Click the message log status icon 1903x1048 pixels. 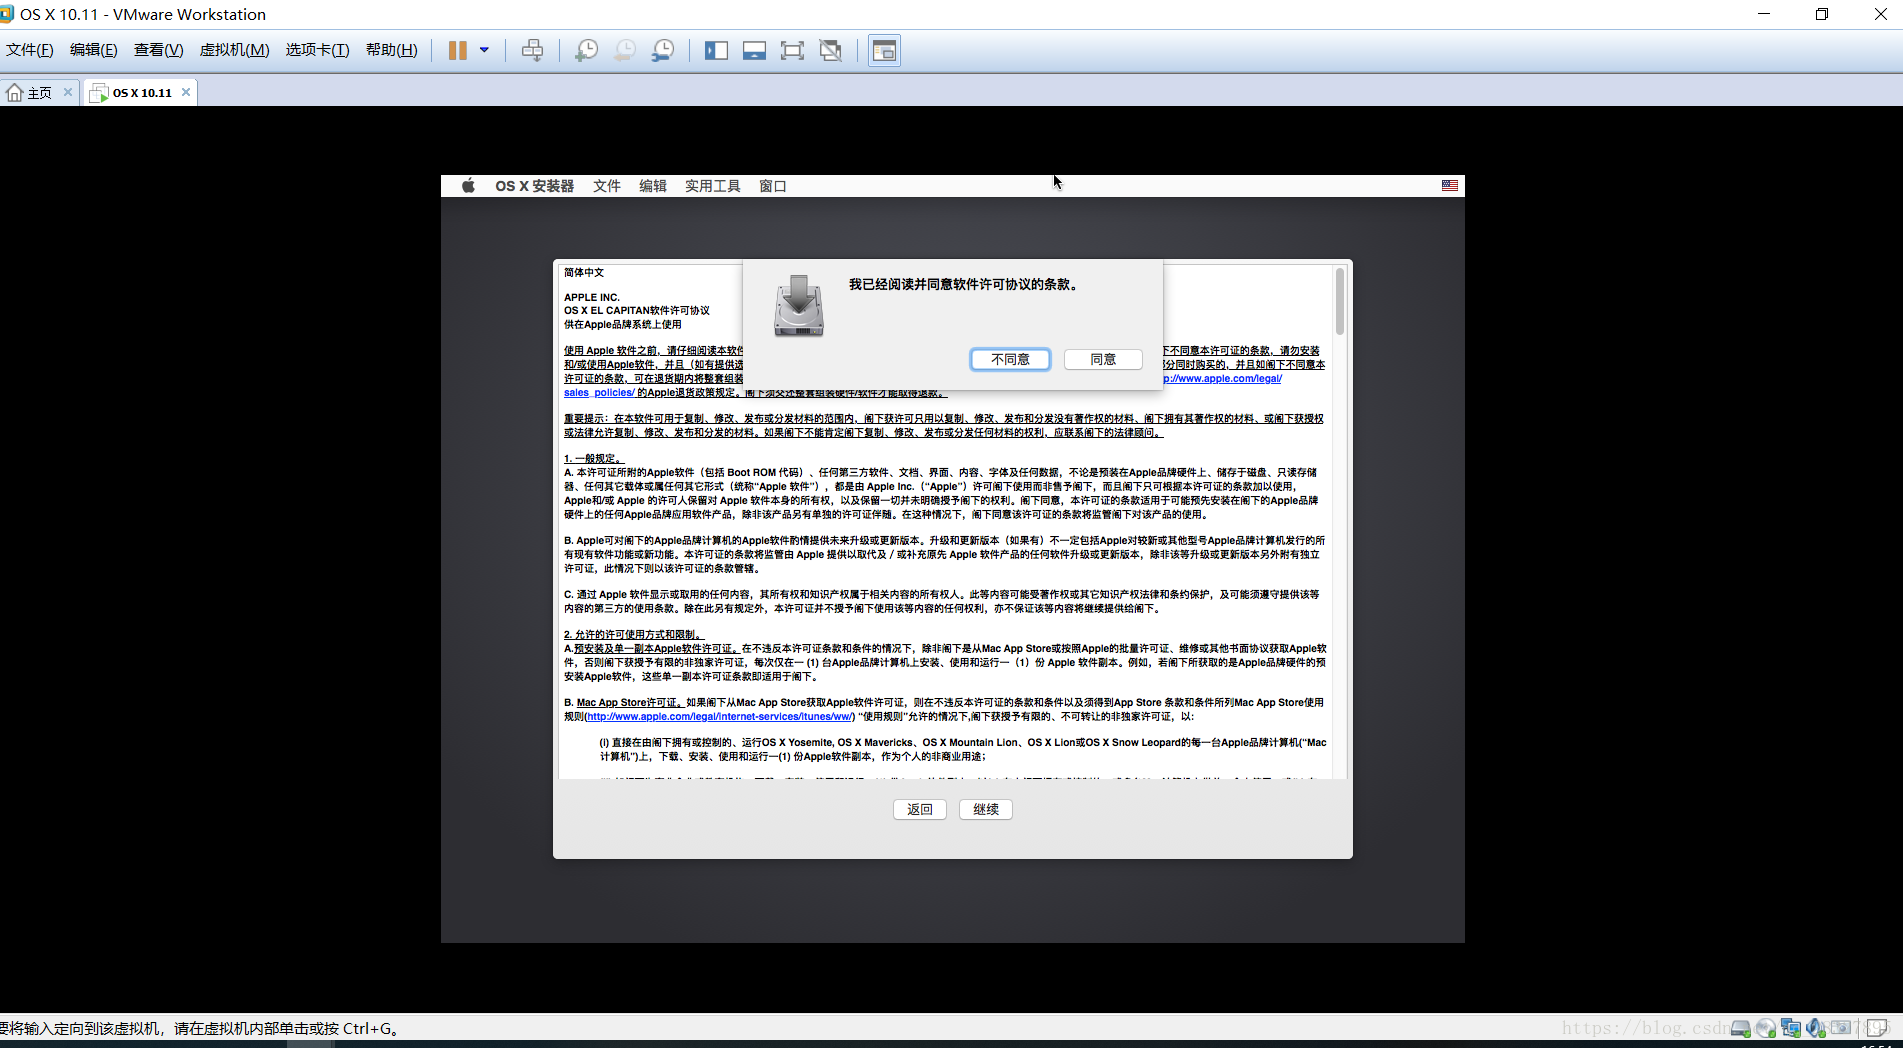pos(1877,1028)
